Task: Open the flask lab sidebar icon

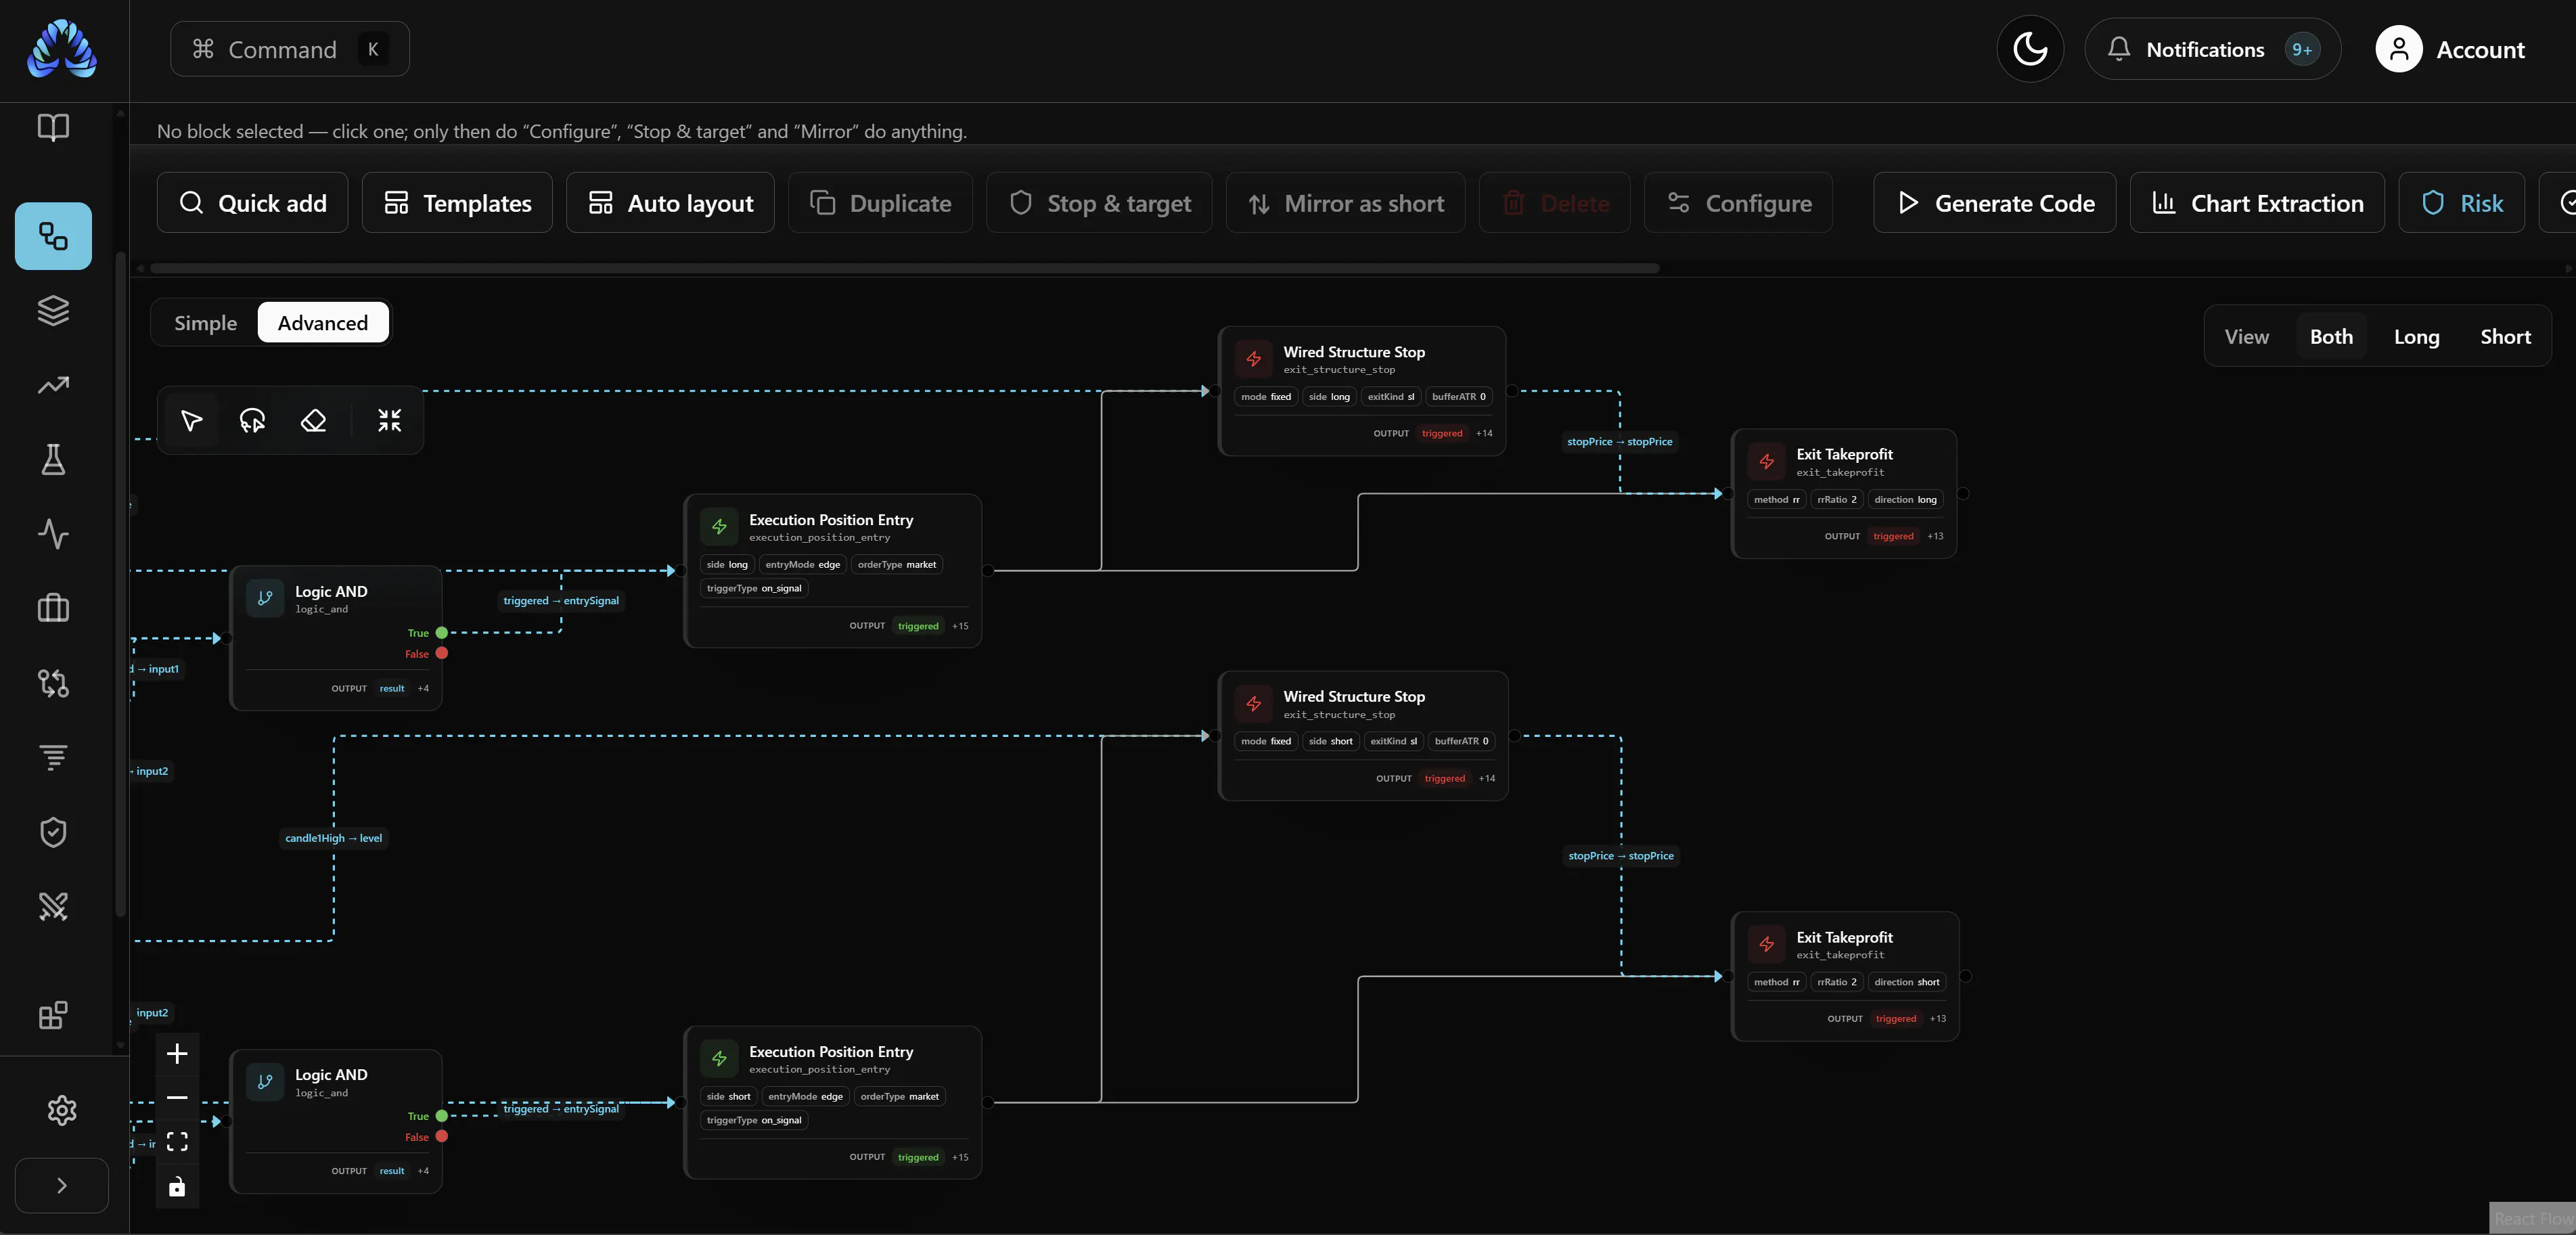Action: (x=53, y=460)
